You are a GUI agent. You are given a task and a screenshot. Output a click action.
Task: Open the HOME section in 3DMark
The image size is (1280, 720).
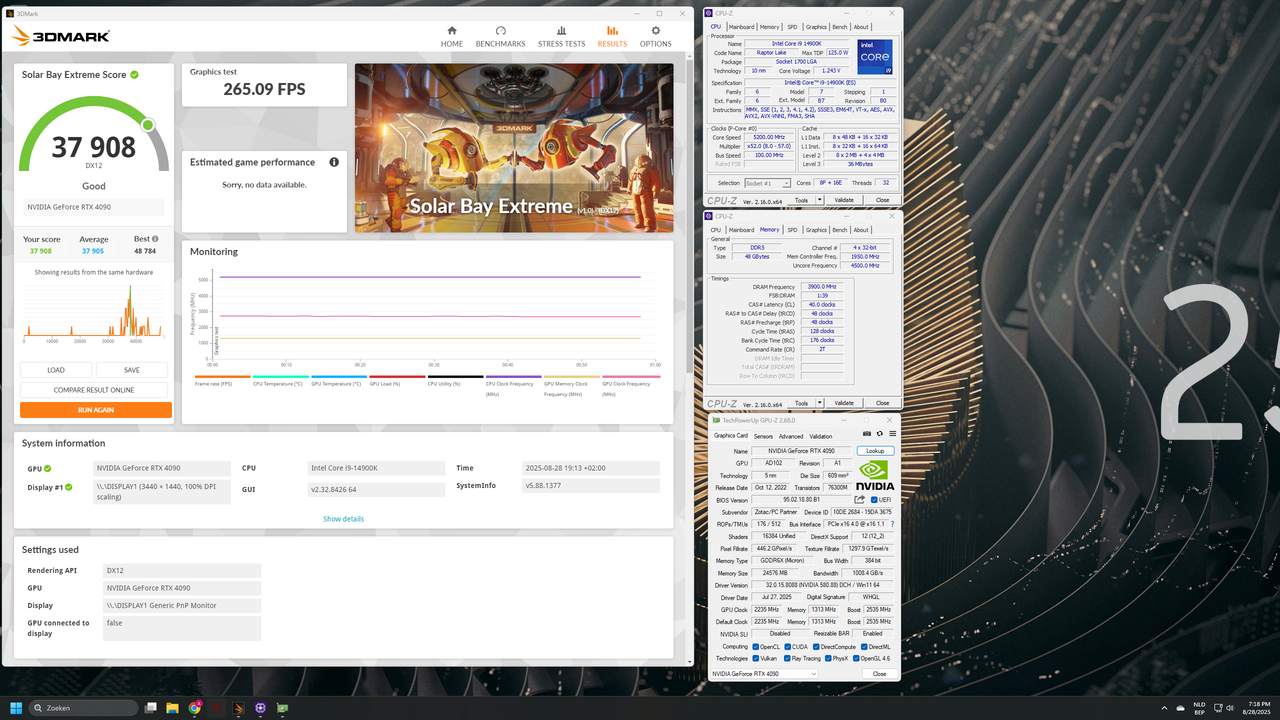coord(452,37)
